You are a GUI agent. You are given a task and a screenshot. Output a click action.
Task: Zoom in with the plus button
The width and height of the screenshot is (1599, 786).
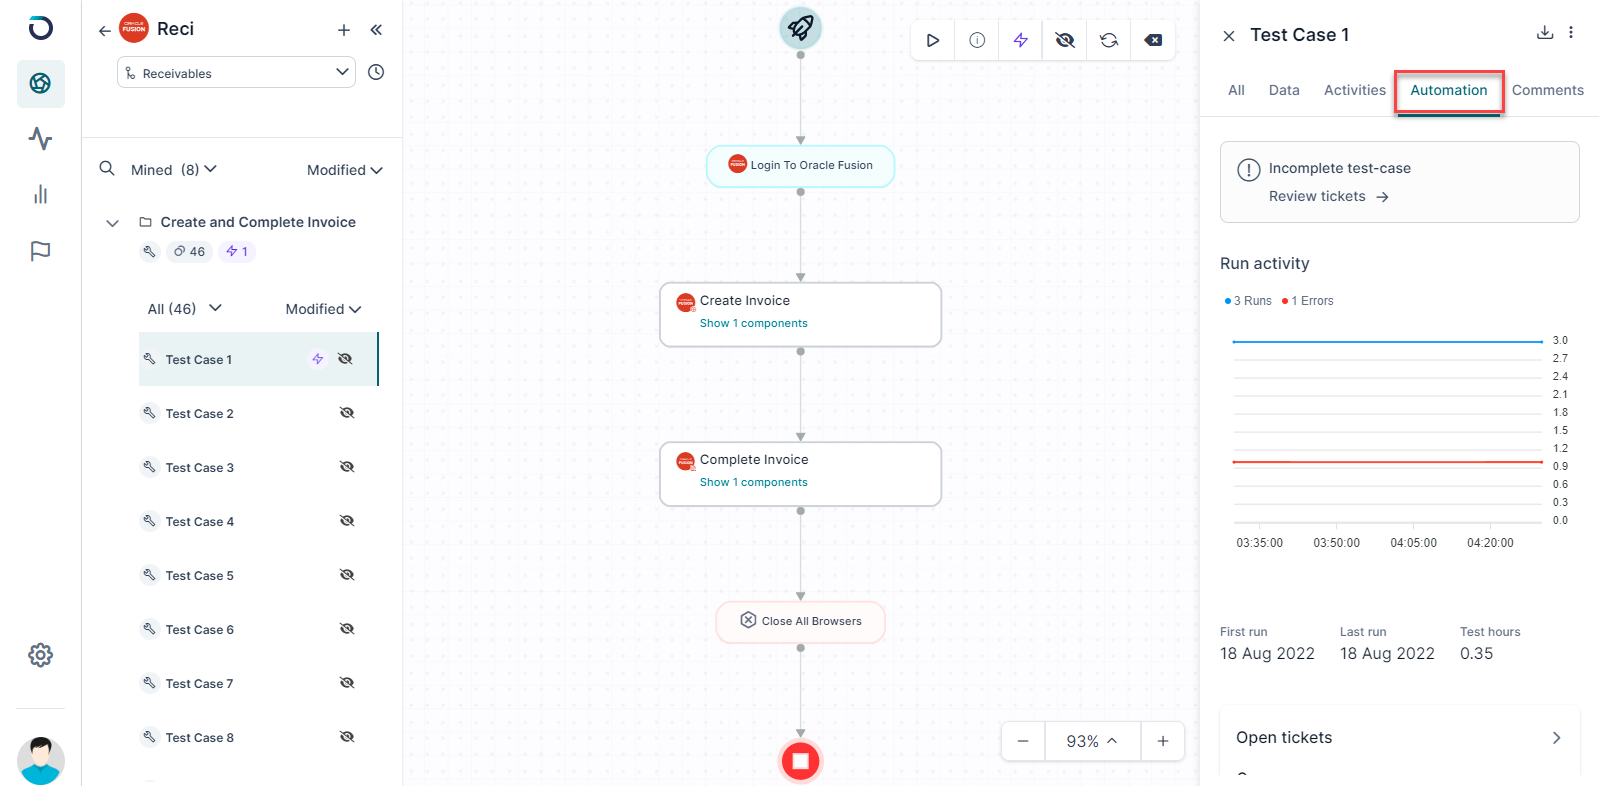[x=1163, y=741]
